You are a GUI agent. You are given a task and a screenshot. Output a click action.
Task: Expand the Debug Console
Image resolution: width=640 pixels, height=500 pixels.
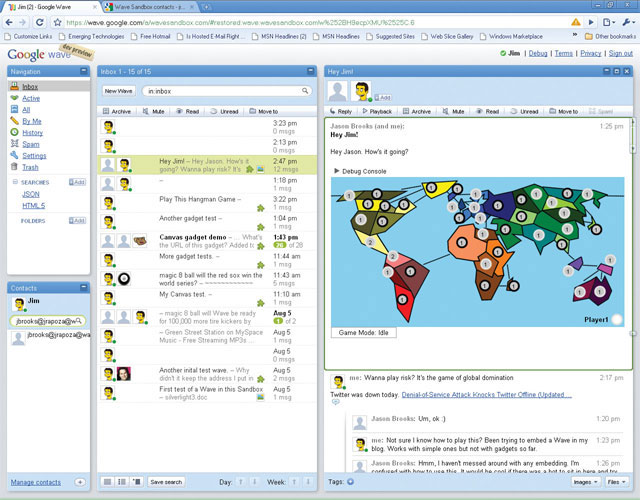(337, 171)
